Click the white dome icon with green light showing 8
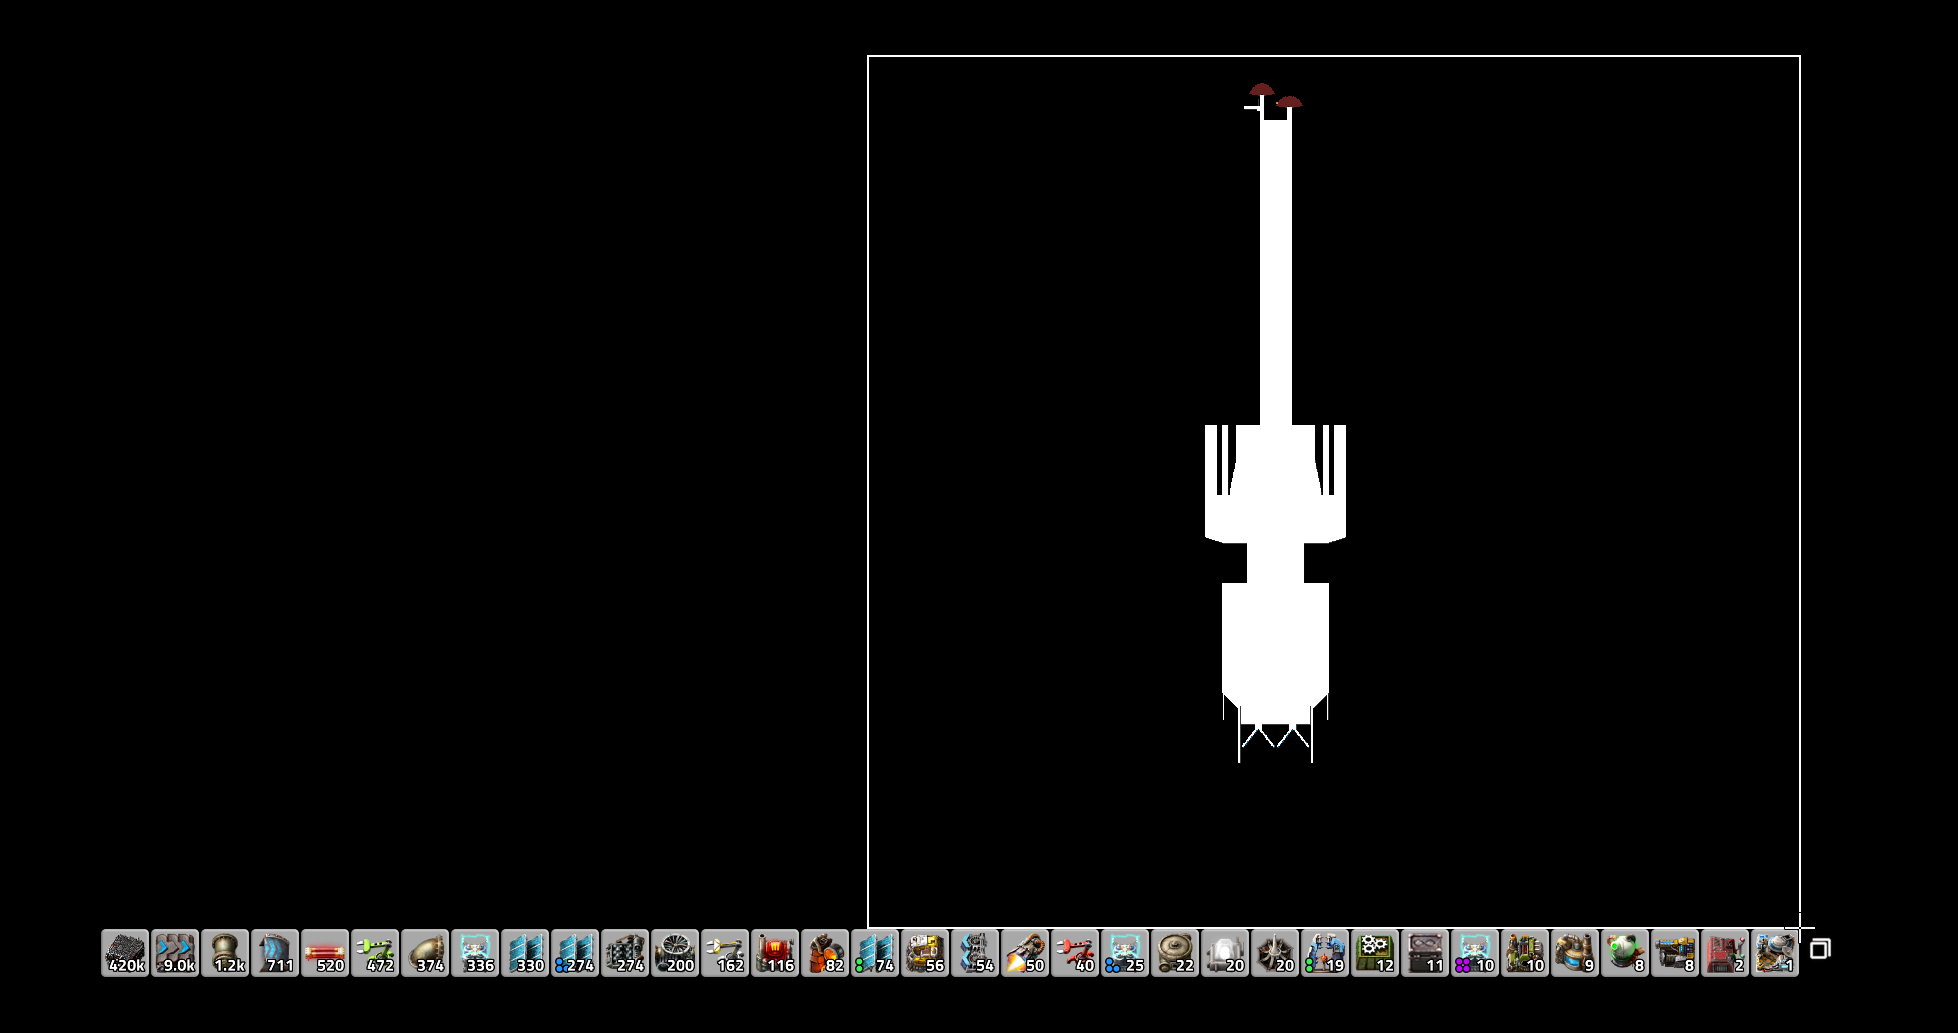The height and width of the screenshot is (1033, 1958). click(1625, 953)
